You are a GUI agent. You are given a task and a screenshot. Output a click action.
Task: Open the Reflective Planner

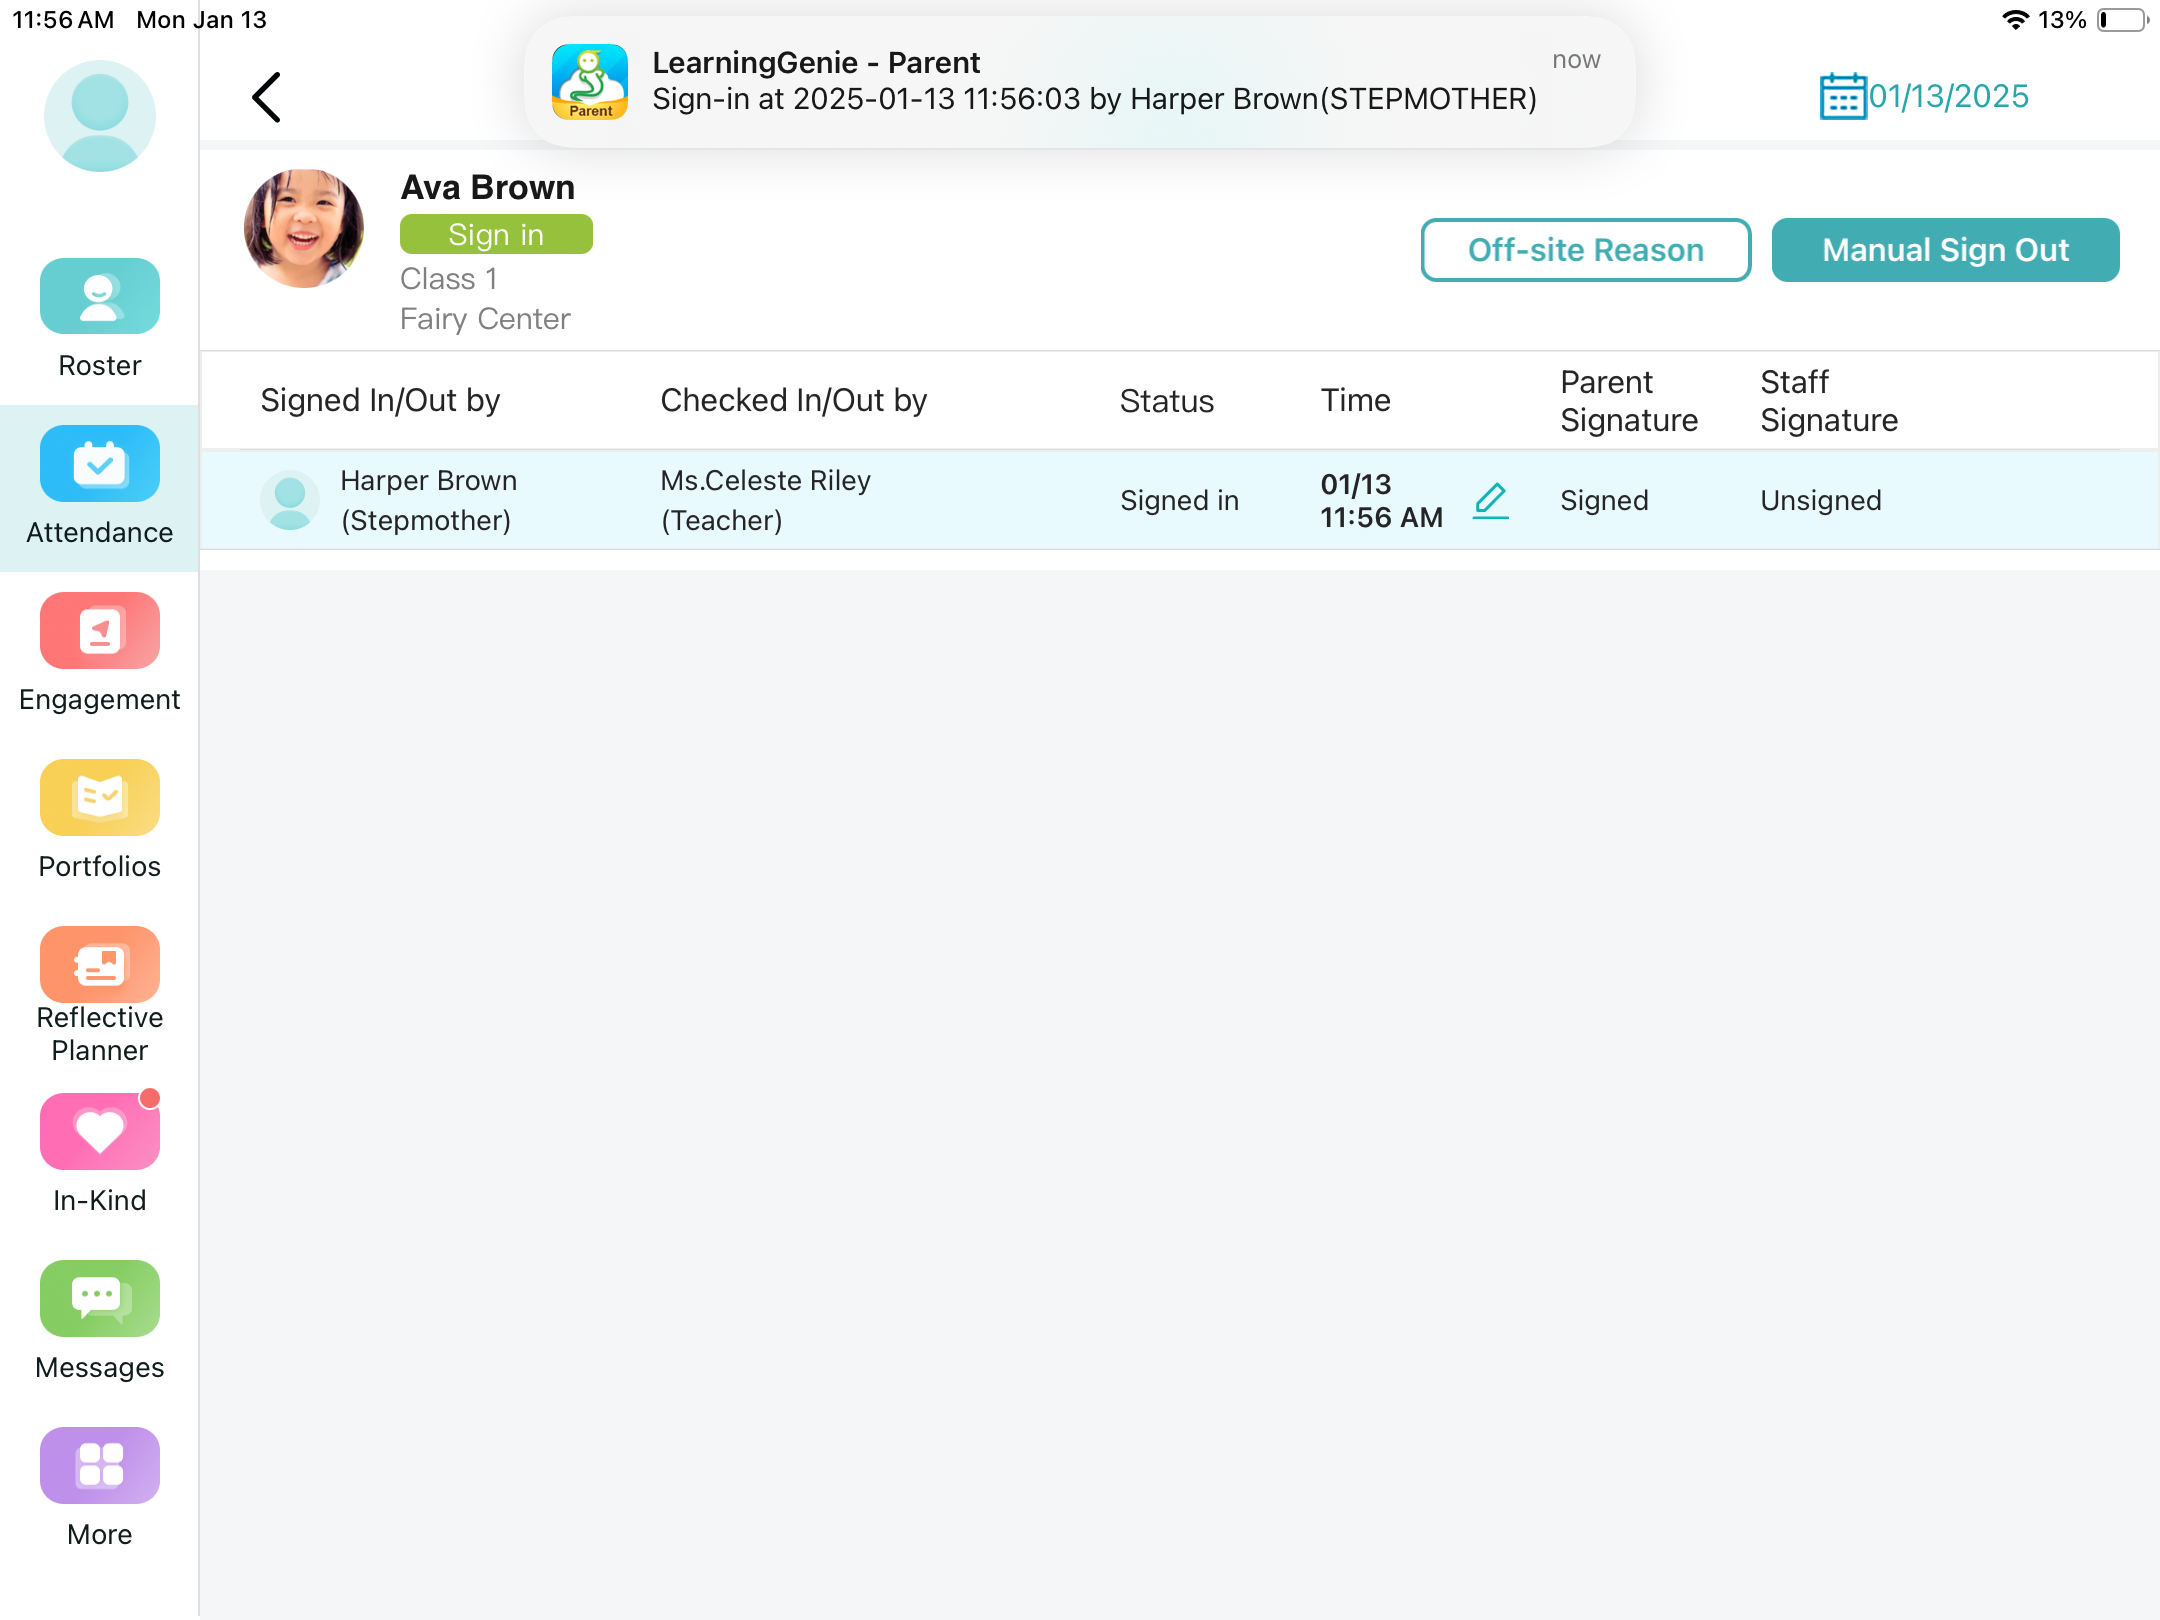100,995
